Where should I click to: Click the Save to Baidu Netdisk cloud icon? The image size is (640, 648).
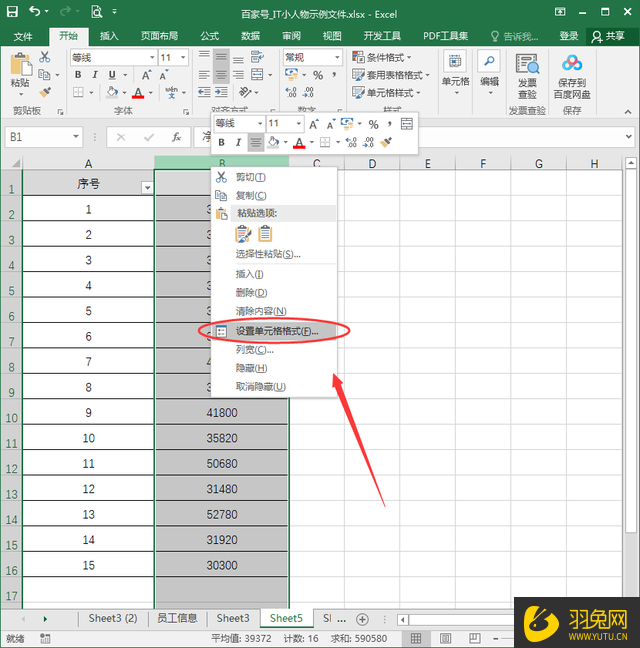pyautogui.click(x=572, y=63)
